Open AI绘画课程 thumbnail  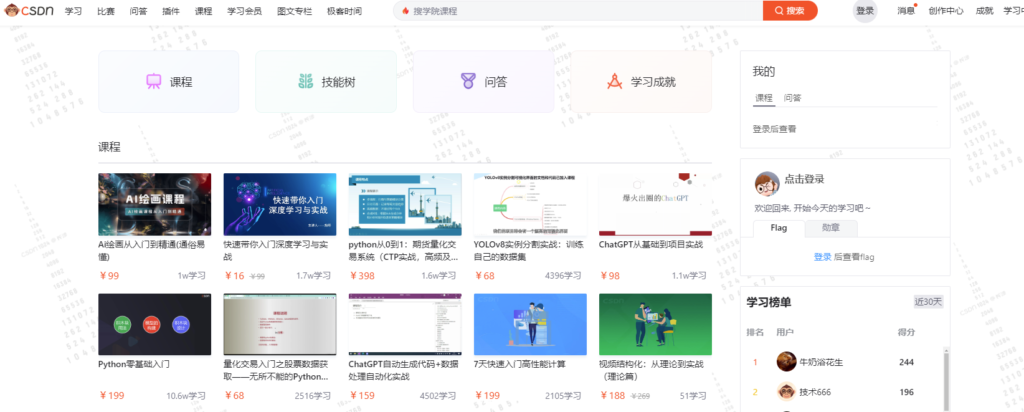click(x=155, y=204)
